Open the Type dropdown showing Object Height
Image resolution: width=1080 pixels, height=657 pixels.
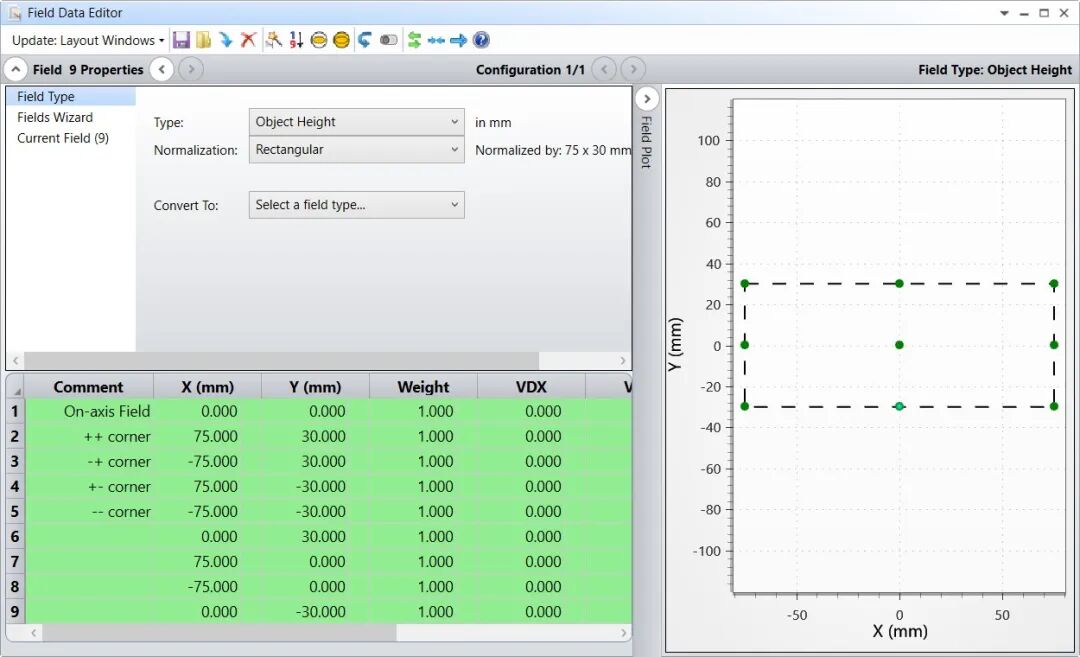(x=356, y=121)
